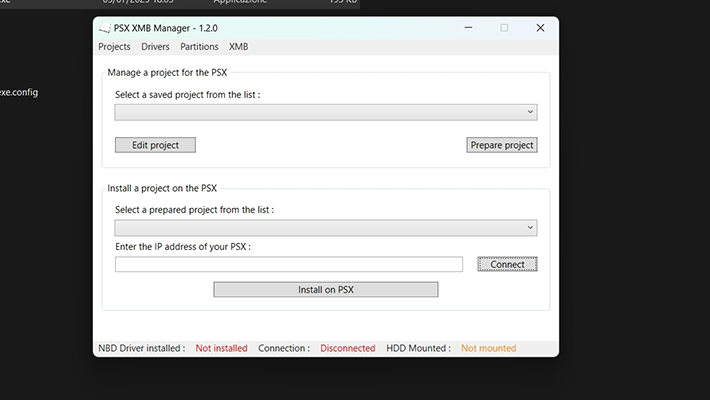Expand the prepared project dropdown list
710x400 pixels.
click(x=326, y=228)
